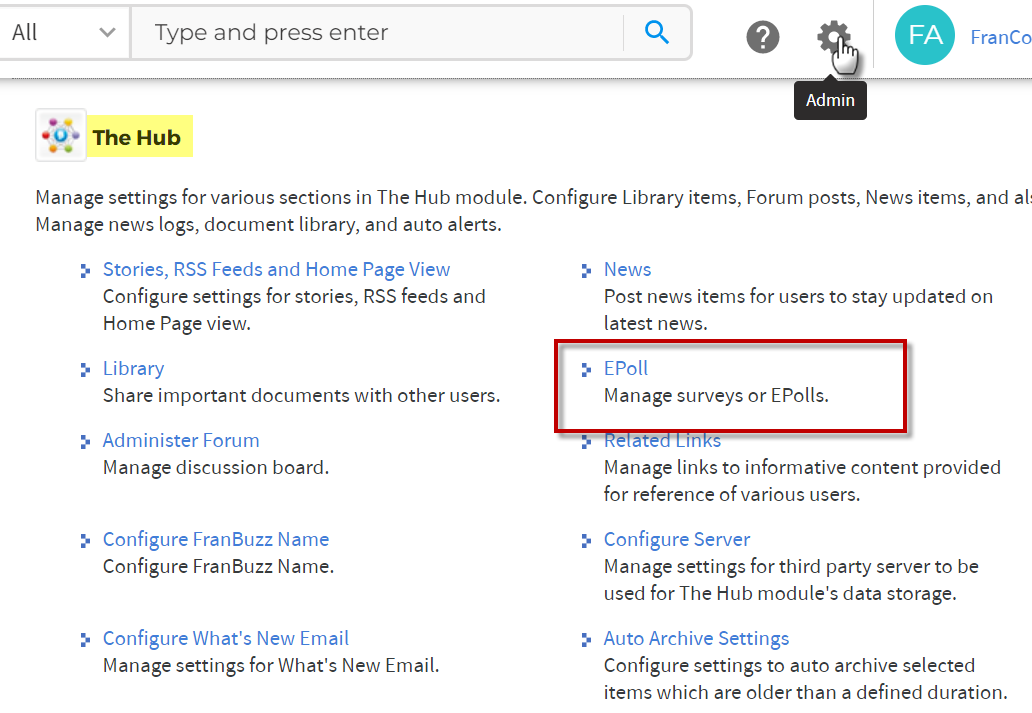Open Stories, RSS Feeds and Home Page View
This screenshot has width=1032, height=713.
tap(276, 269)
